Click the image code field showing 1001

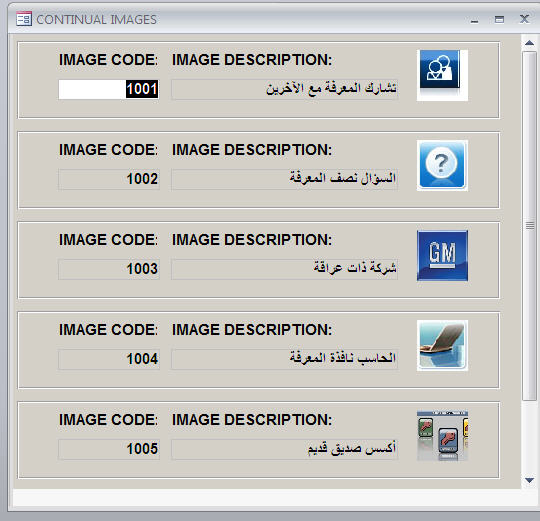coord(109,89)
